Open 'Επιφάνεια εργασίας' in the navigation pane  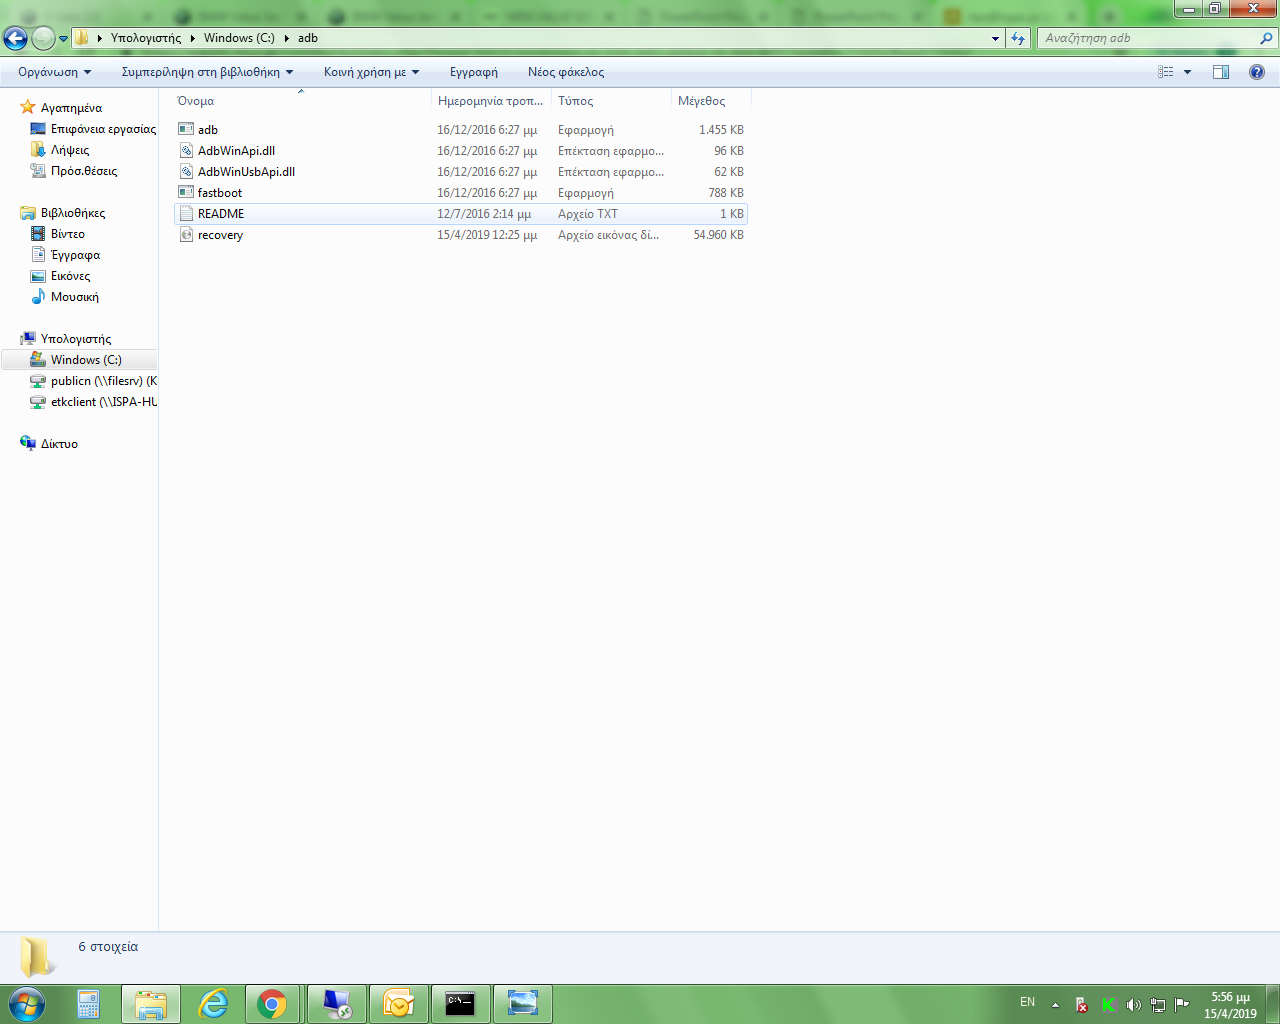pyautogui.click(x=103, y=129)
